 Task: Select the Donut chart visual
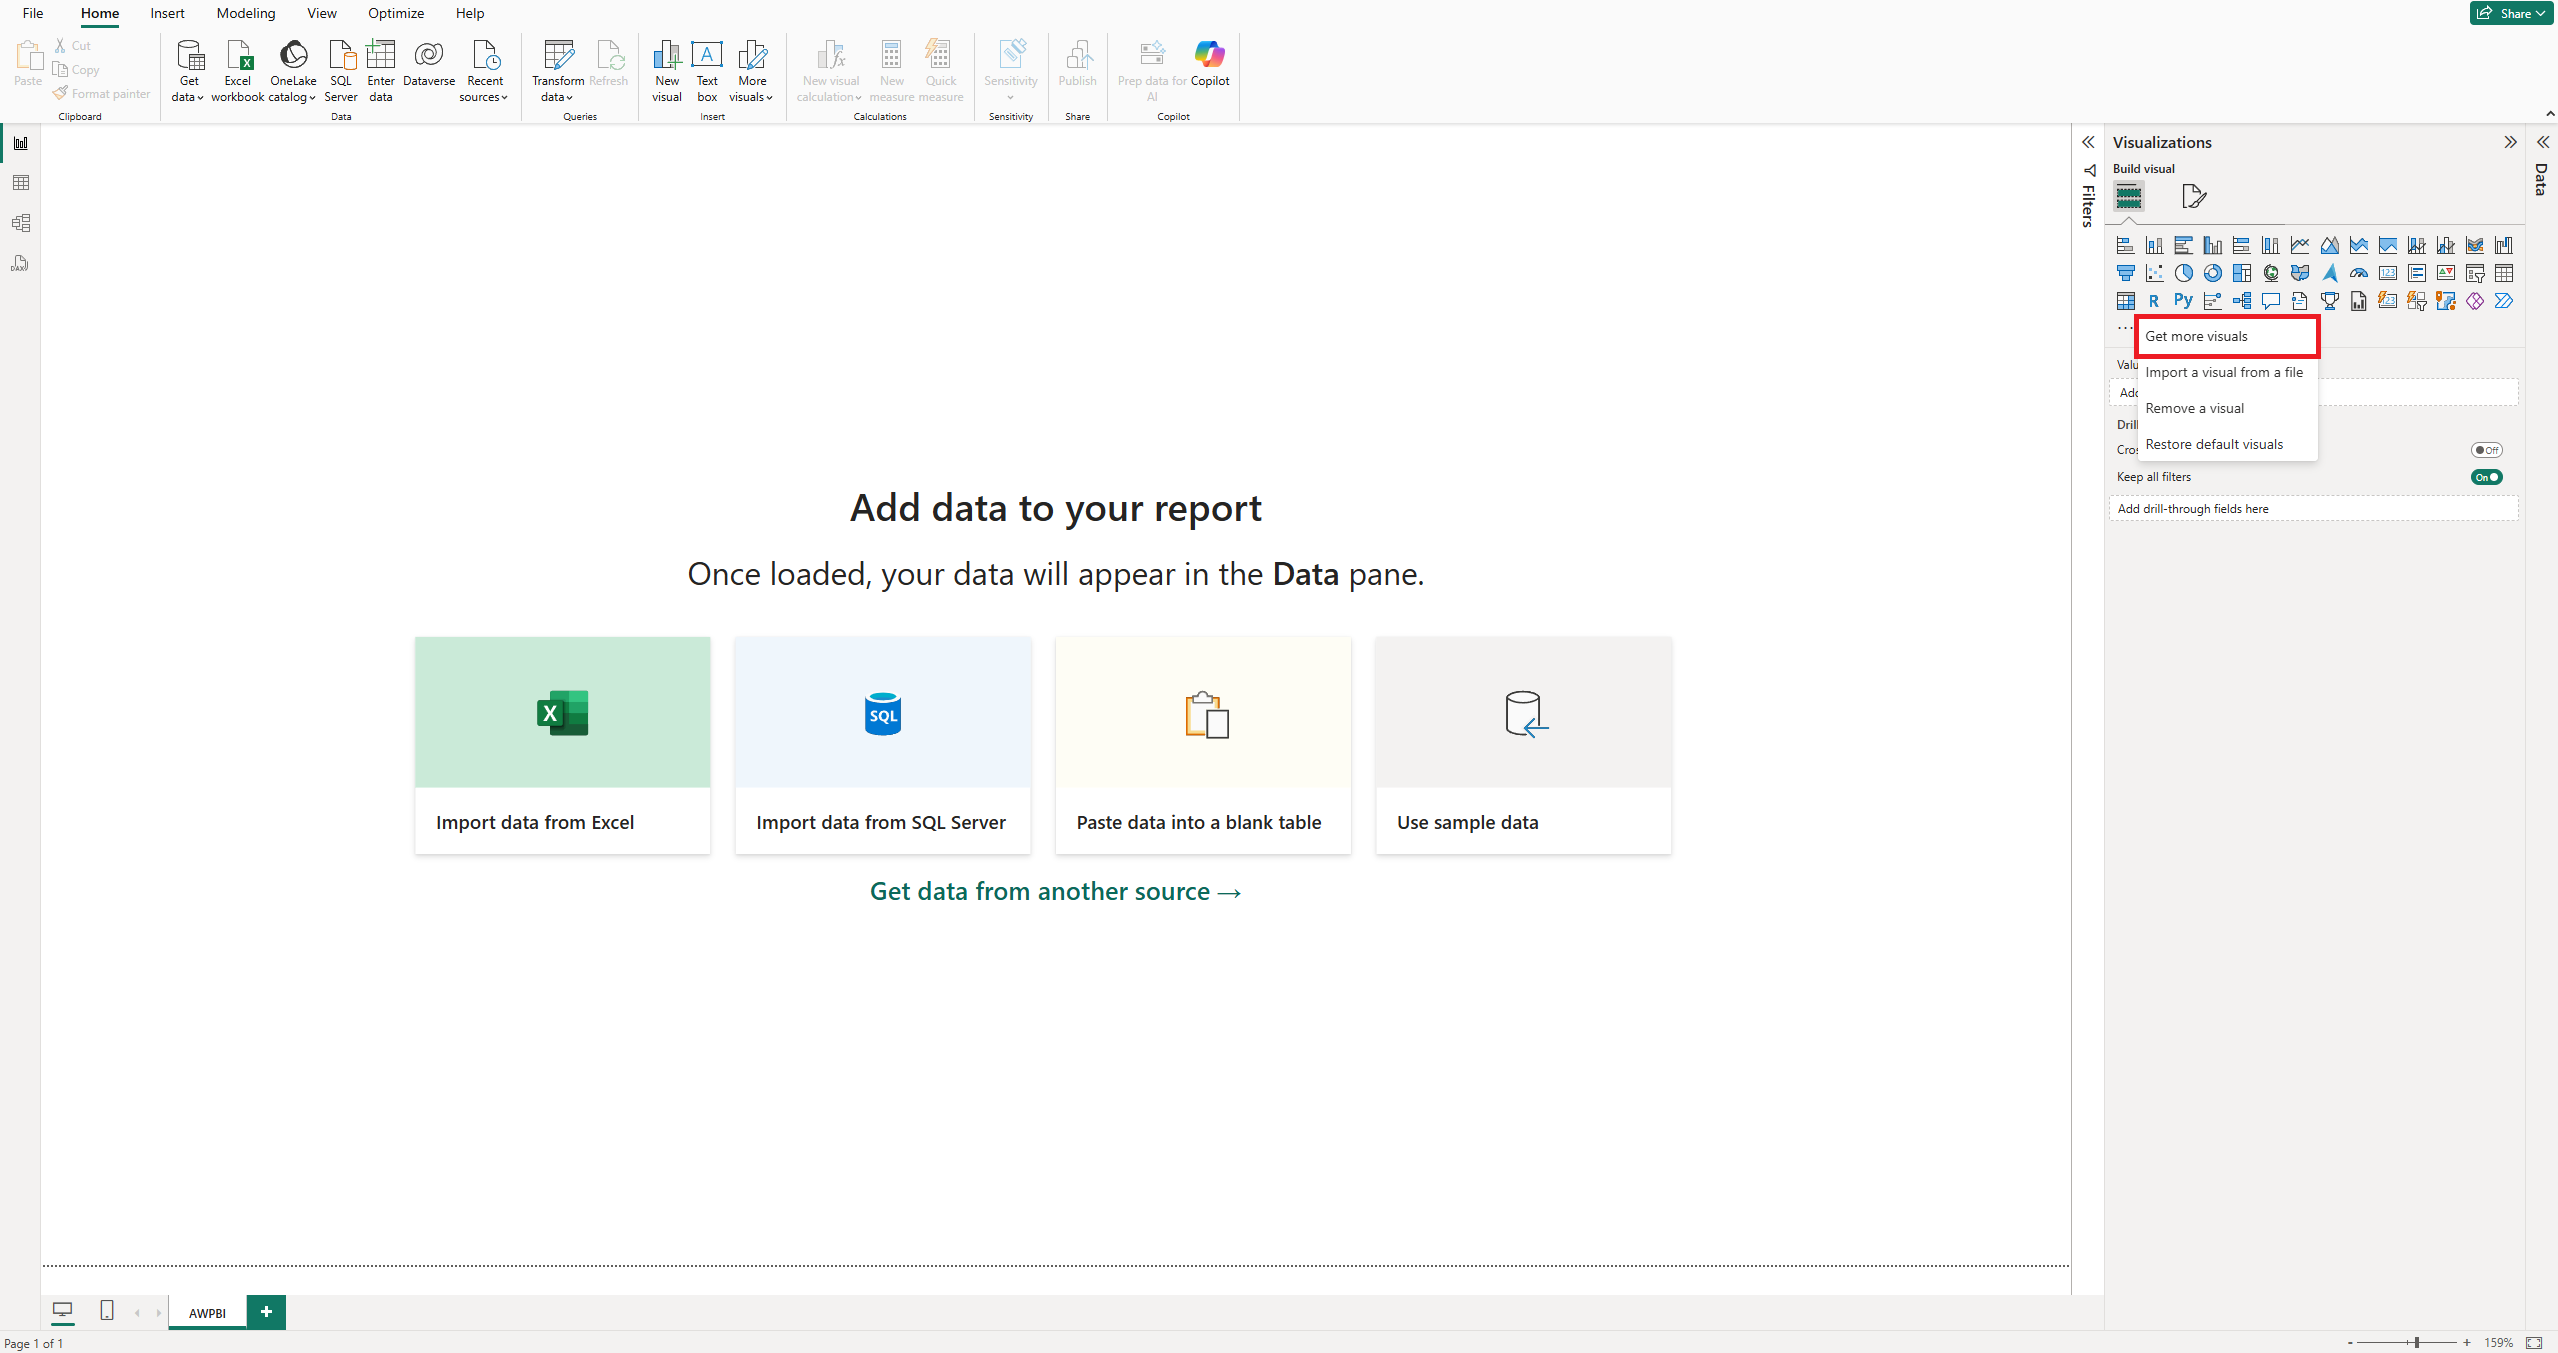pos(2212,273)
